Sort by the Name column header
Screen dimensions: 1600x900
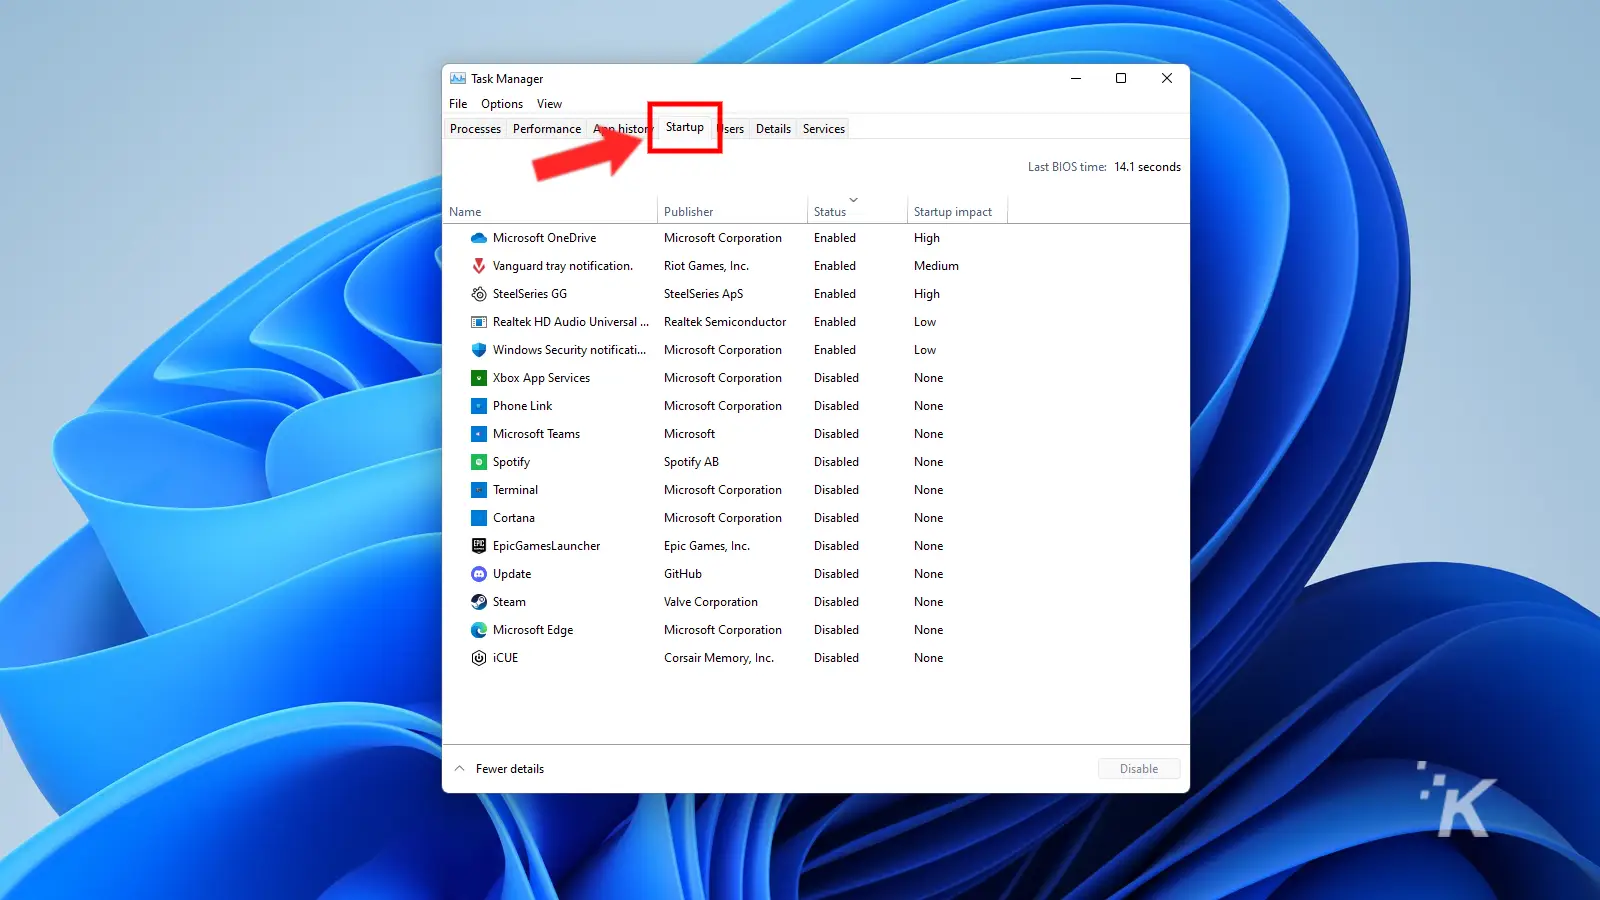click(x=550, y=211)
